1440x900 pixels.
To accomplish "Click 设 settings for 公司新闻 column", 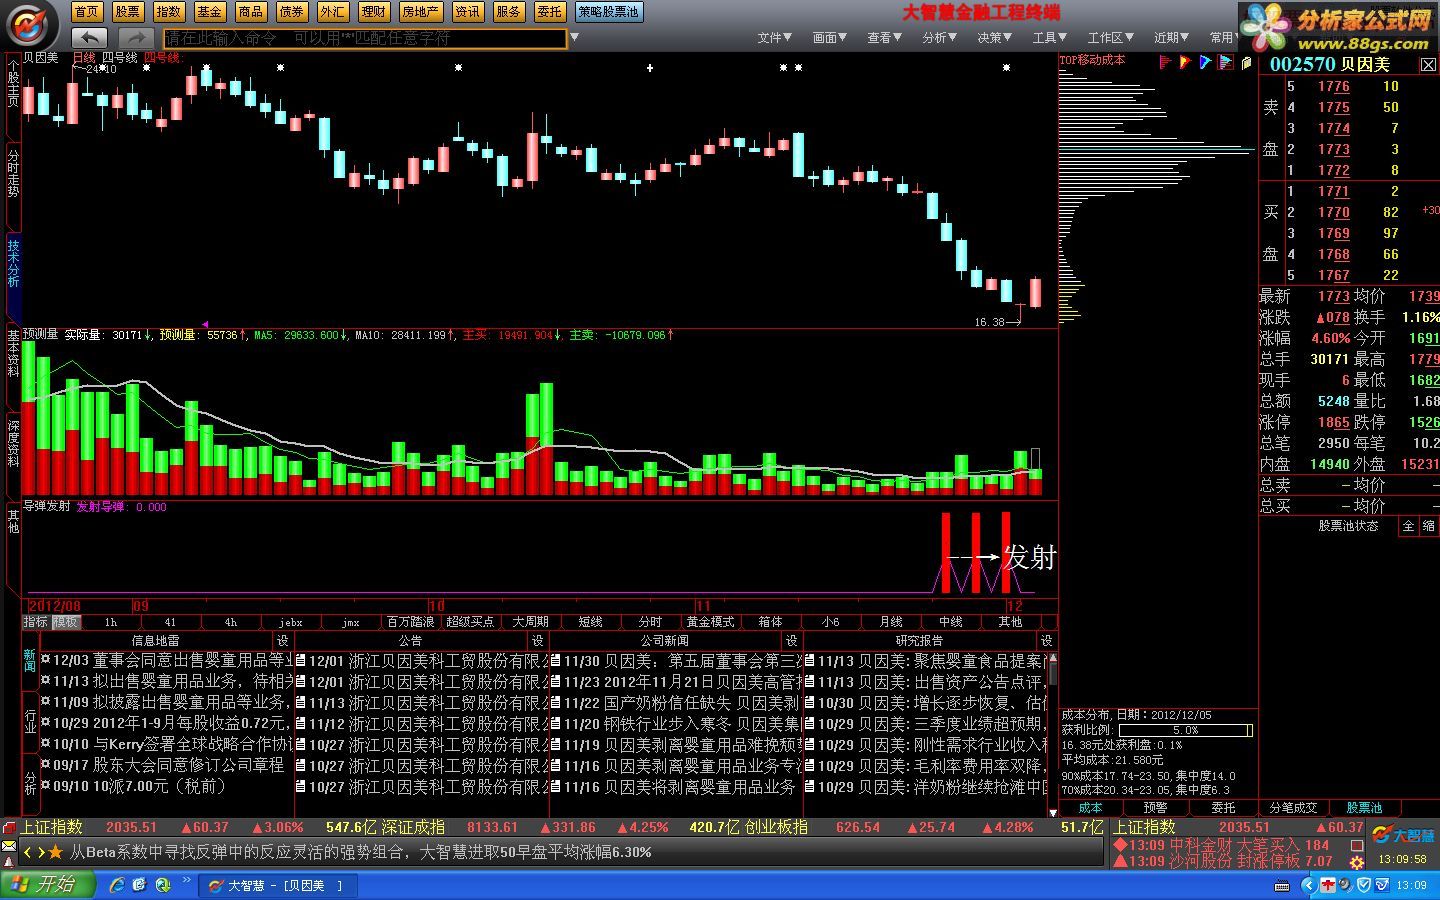I will point(792,641).
